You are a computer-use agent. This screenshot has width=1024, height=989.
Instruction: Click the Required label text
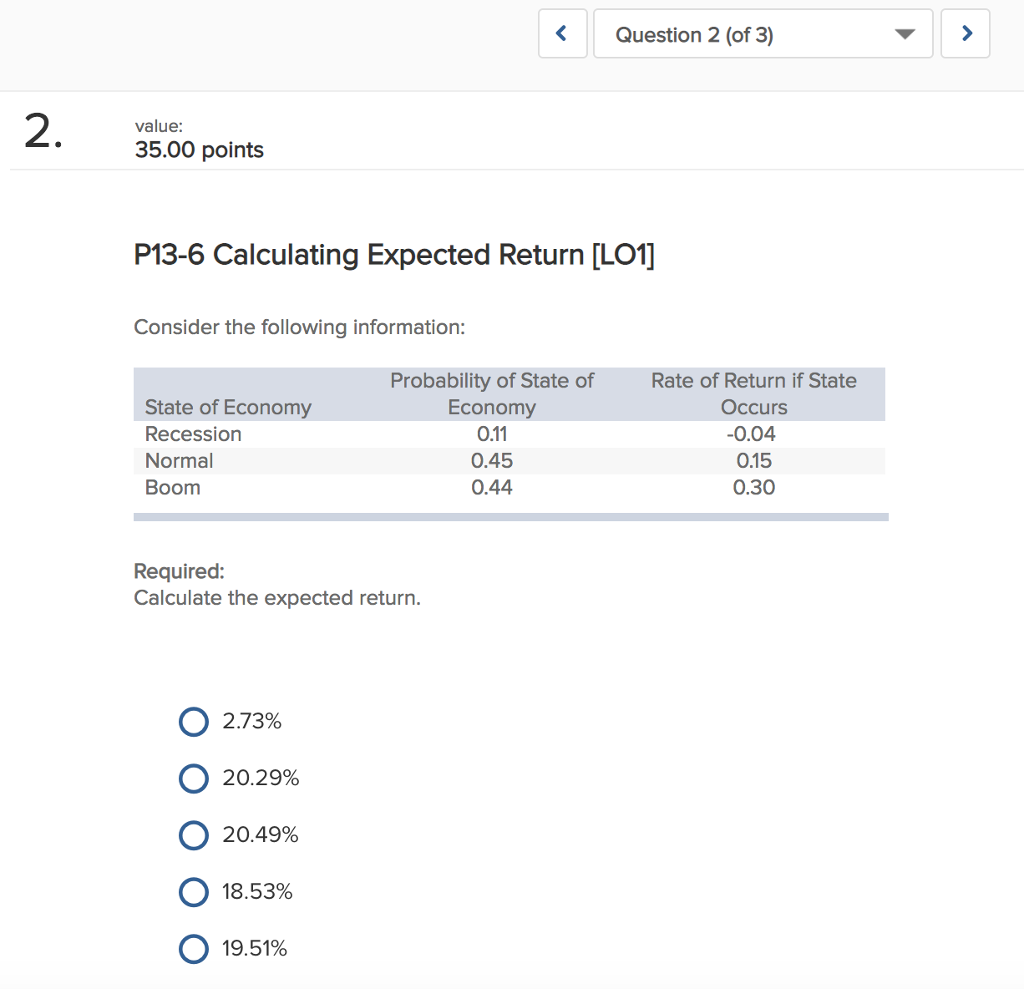(x=179, y=571)
